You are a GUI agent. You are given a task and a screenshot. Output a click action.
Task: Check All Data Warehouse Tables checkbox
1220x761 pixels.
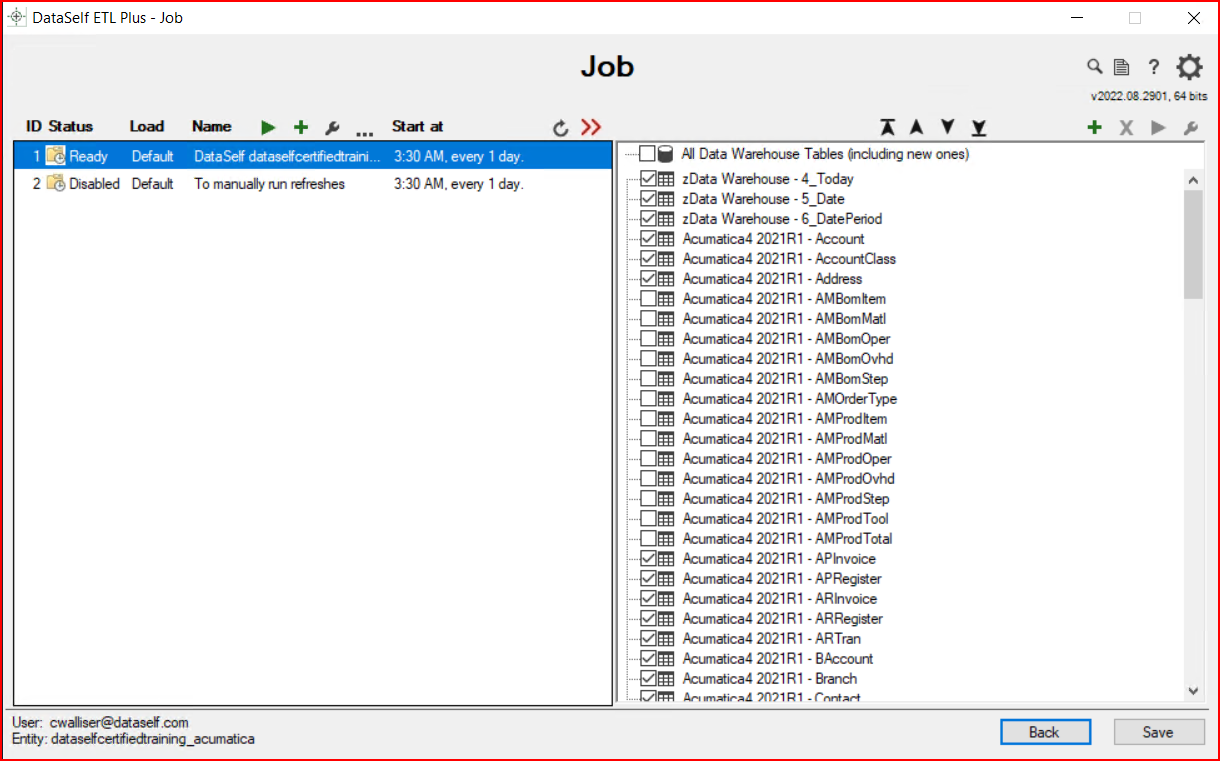(x=648, y=154)
